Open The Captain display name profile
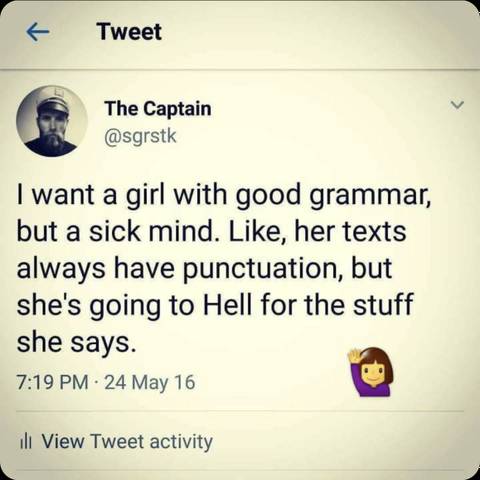Image resolution: width=480 pixels, height=480 pixels. click(x=158, y=109)
